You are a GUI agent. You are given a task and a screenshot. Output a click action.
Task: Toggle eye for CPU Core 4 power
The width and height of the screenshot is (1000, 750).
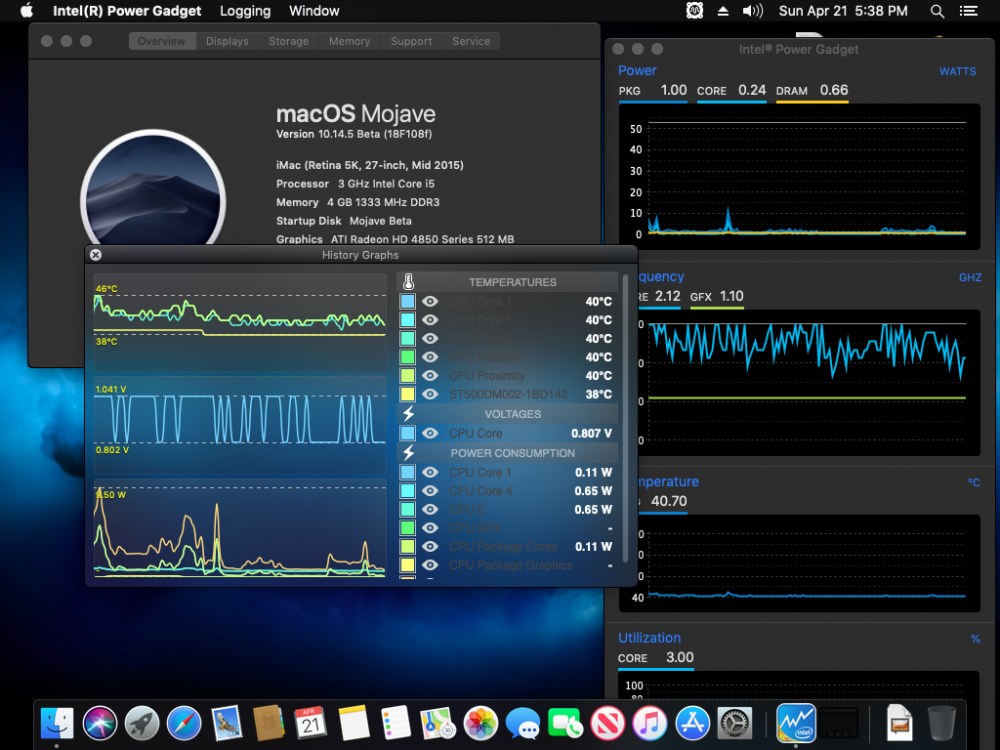pos(430,490)
